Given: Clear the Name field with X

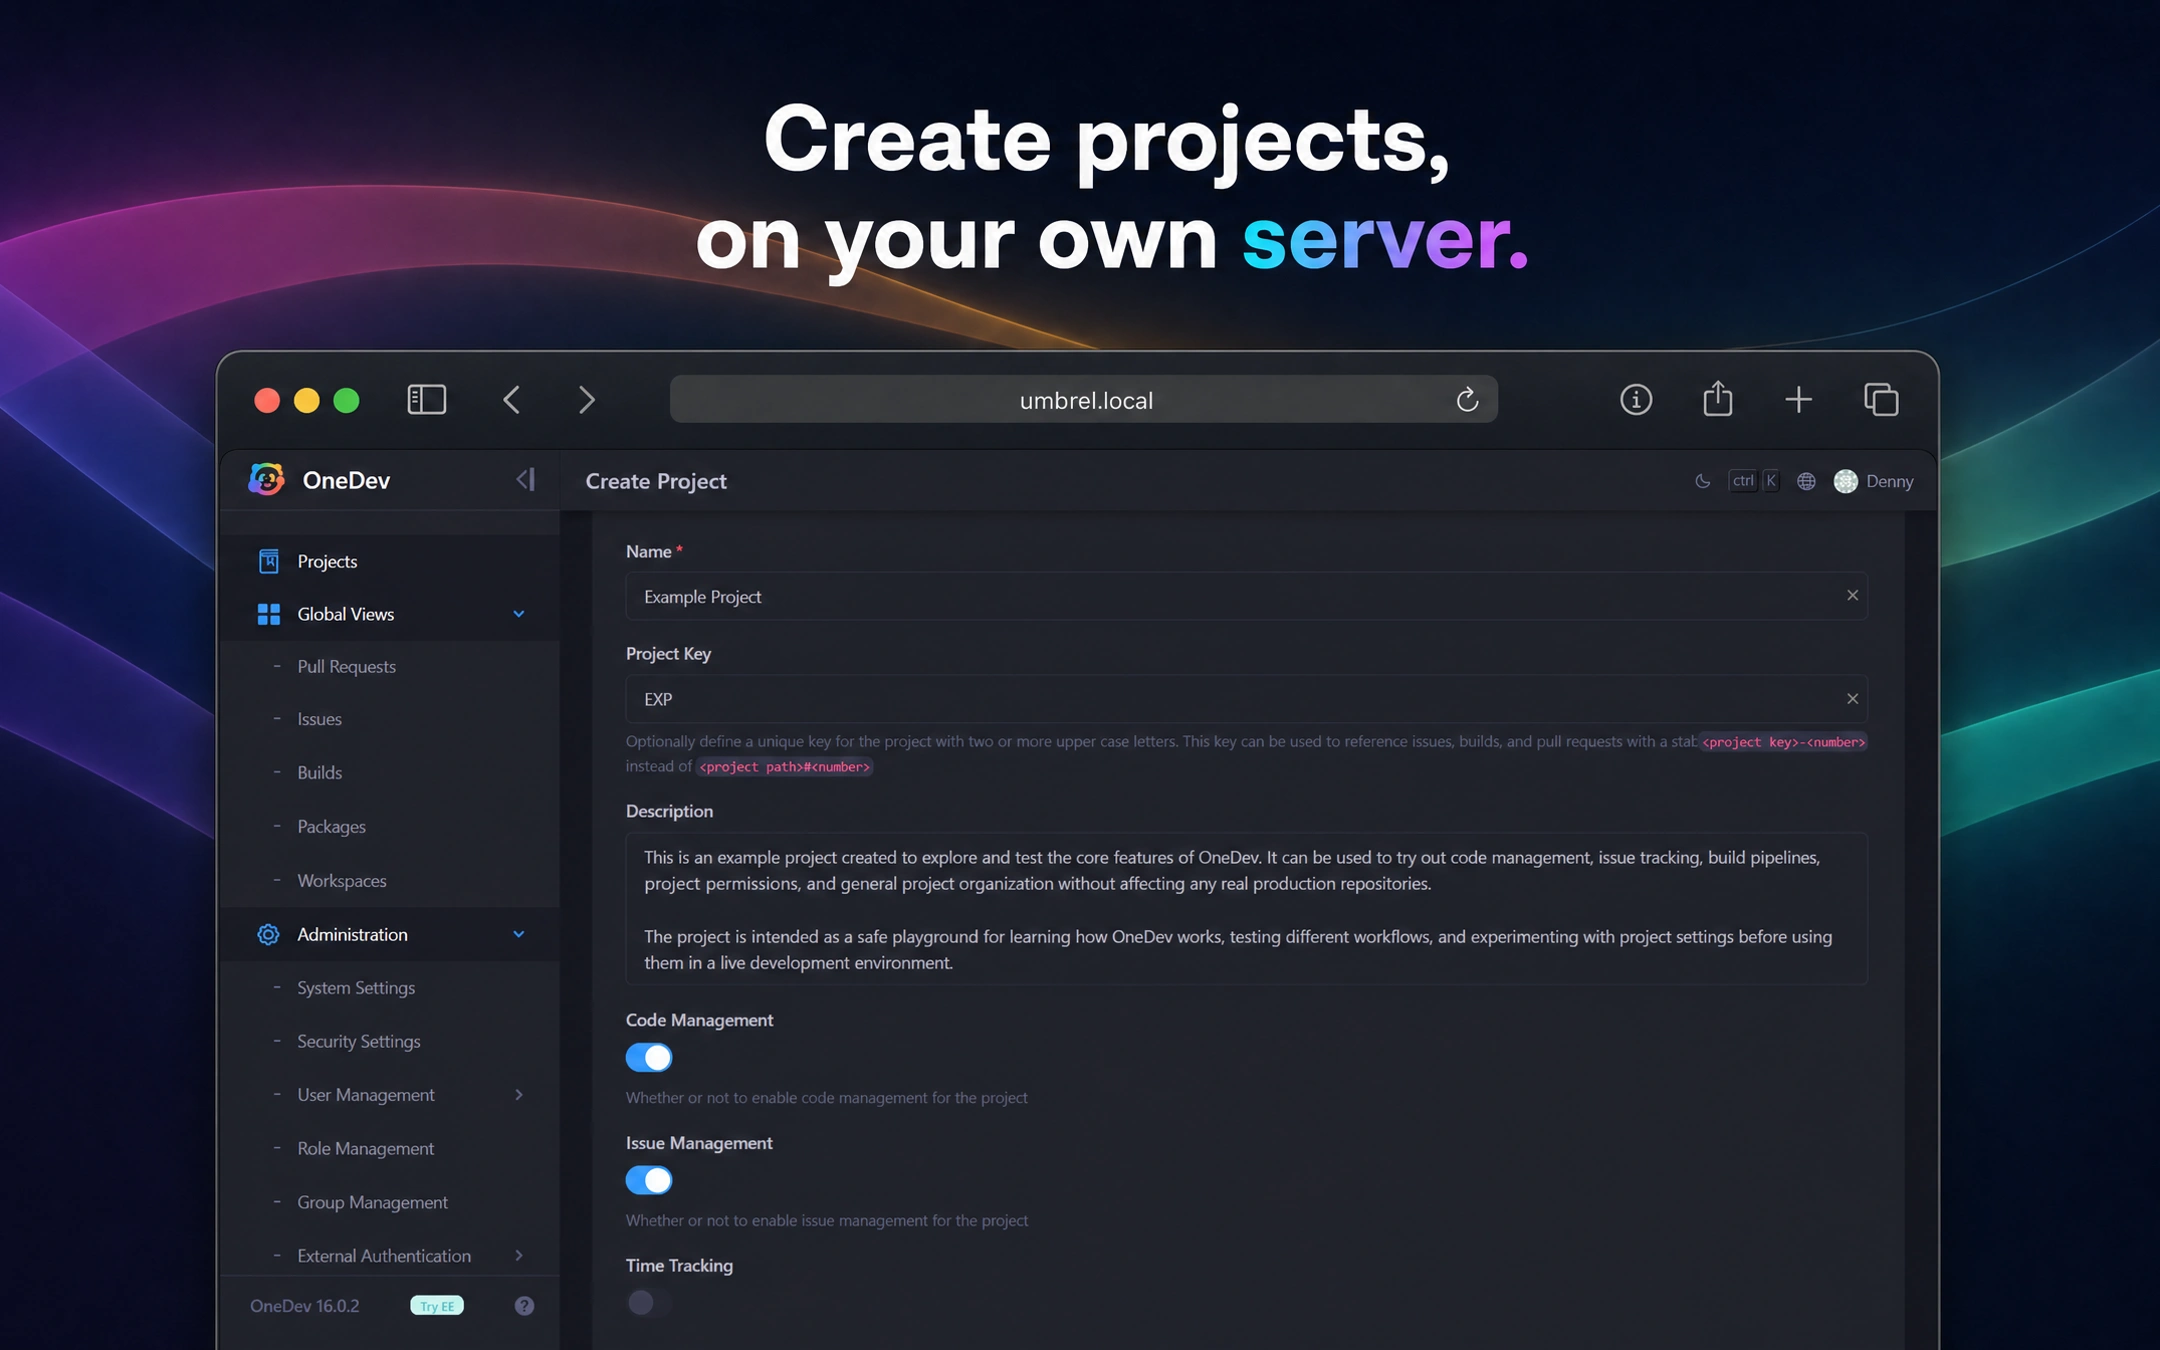Looking at the screenshot, I should (1852, 595).
